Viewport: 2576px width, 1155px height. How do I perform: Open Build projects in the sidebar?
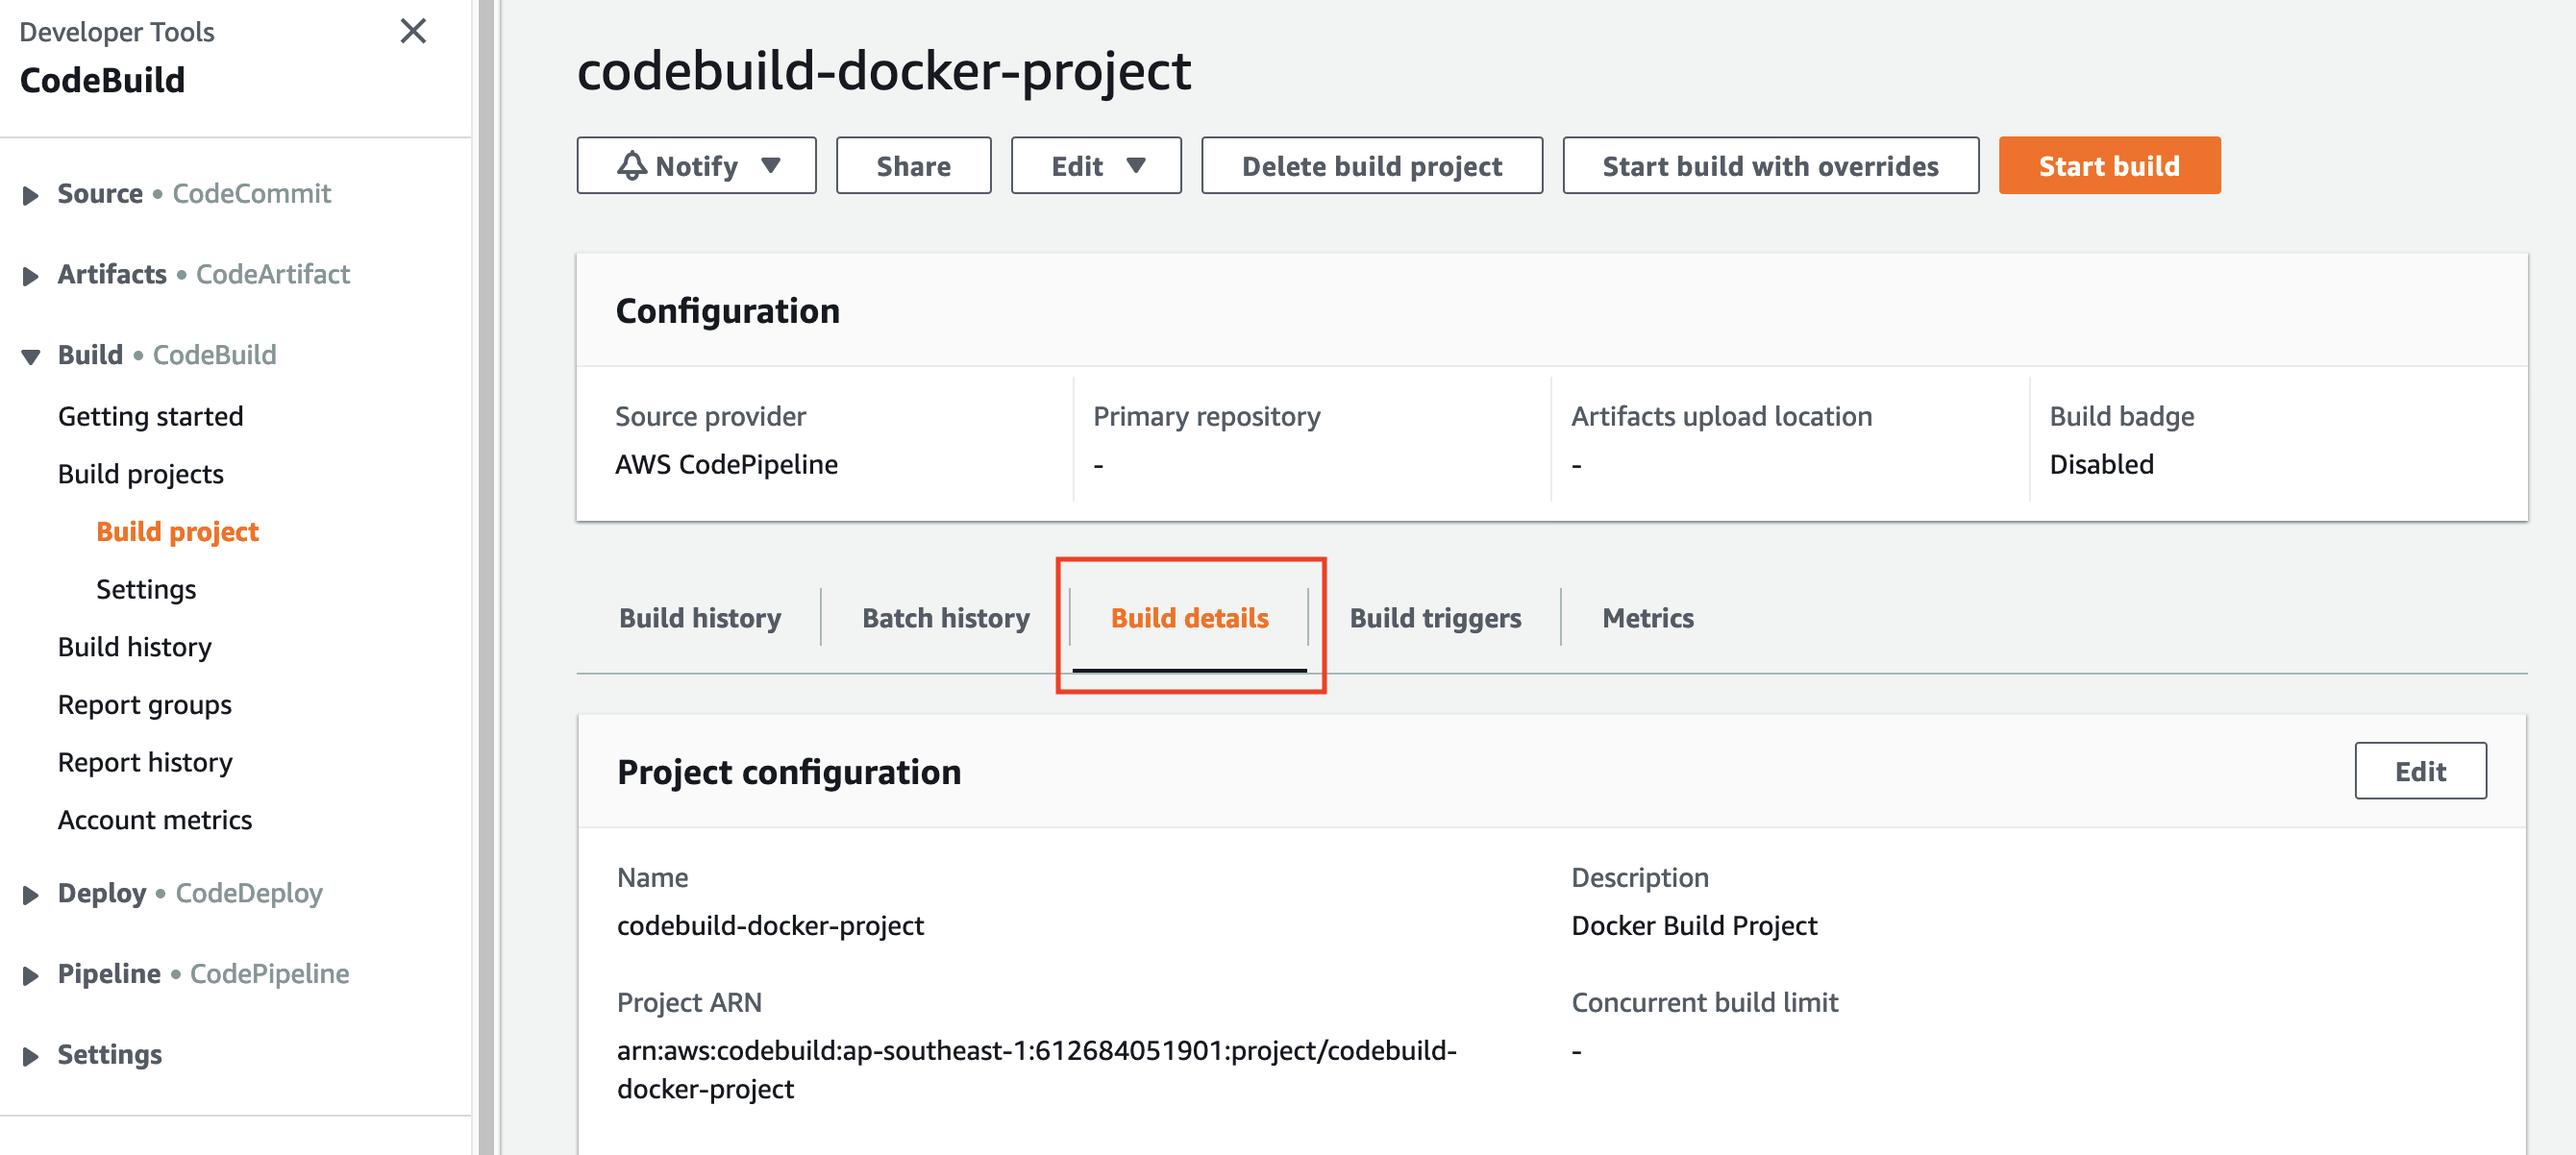point(140,473)
